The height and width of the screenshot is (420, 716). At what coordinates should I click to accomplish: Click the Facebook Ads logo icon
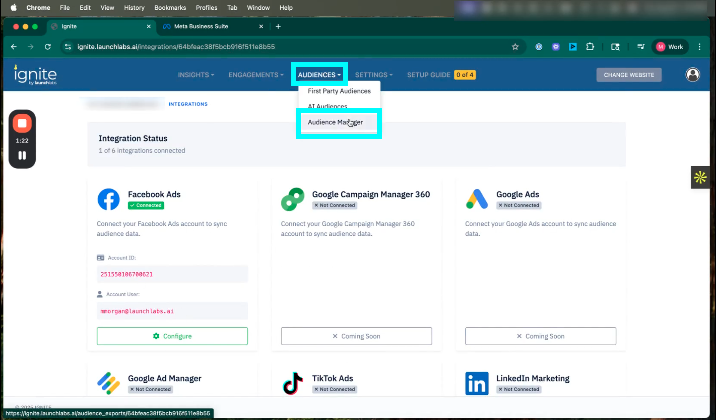point(108,198)
